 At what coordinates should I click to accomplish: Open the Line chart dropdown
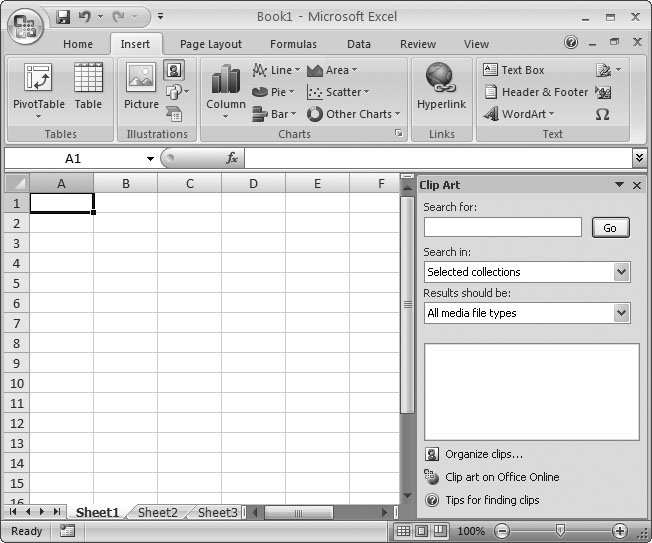pyautogui.click(x=276, y=70)
